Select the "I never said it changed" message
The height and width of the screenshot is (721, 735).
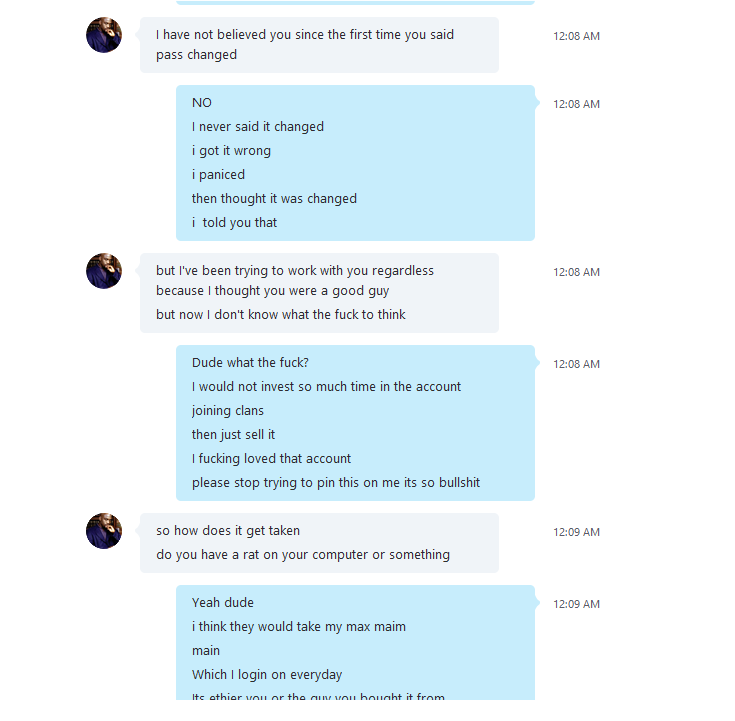[258, 127]
